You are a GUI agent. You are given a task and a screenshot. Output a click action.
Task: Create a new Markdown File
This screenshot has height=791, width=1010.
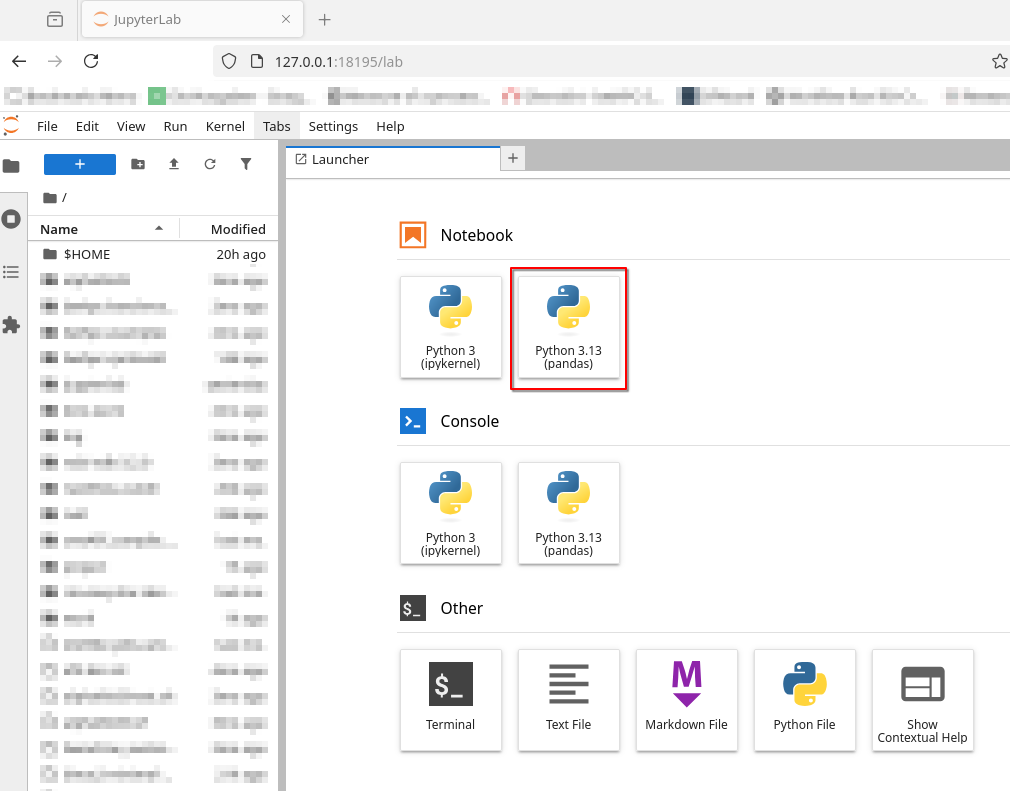[x=687, y=700]
